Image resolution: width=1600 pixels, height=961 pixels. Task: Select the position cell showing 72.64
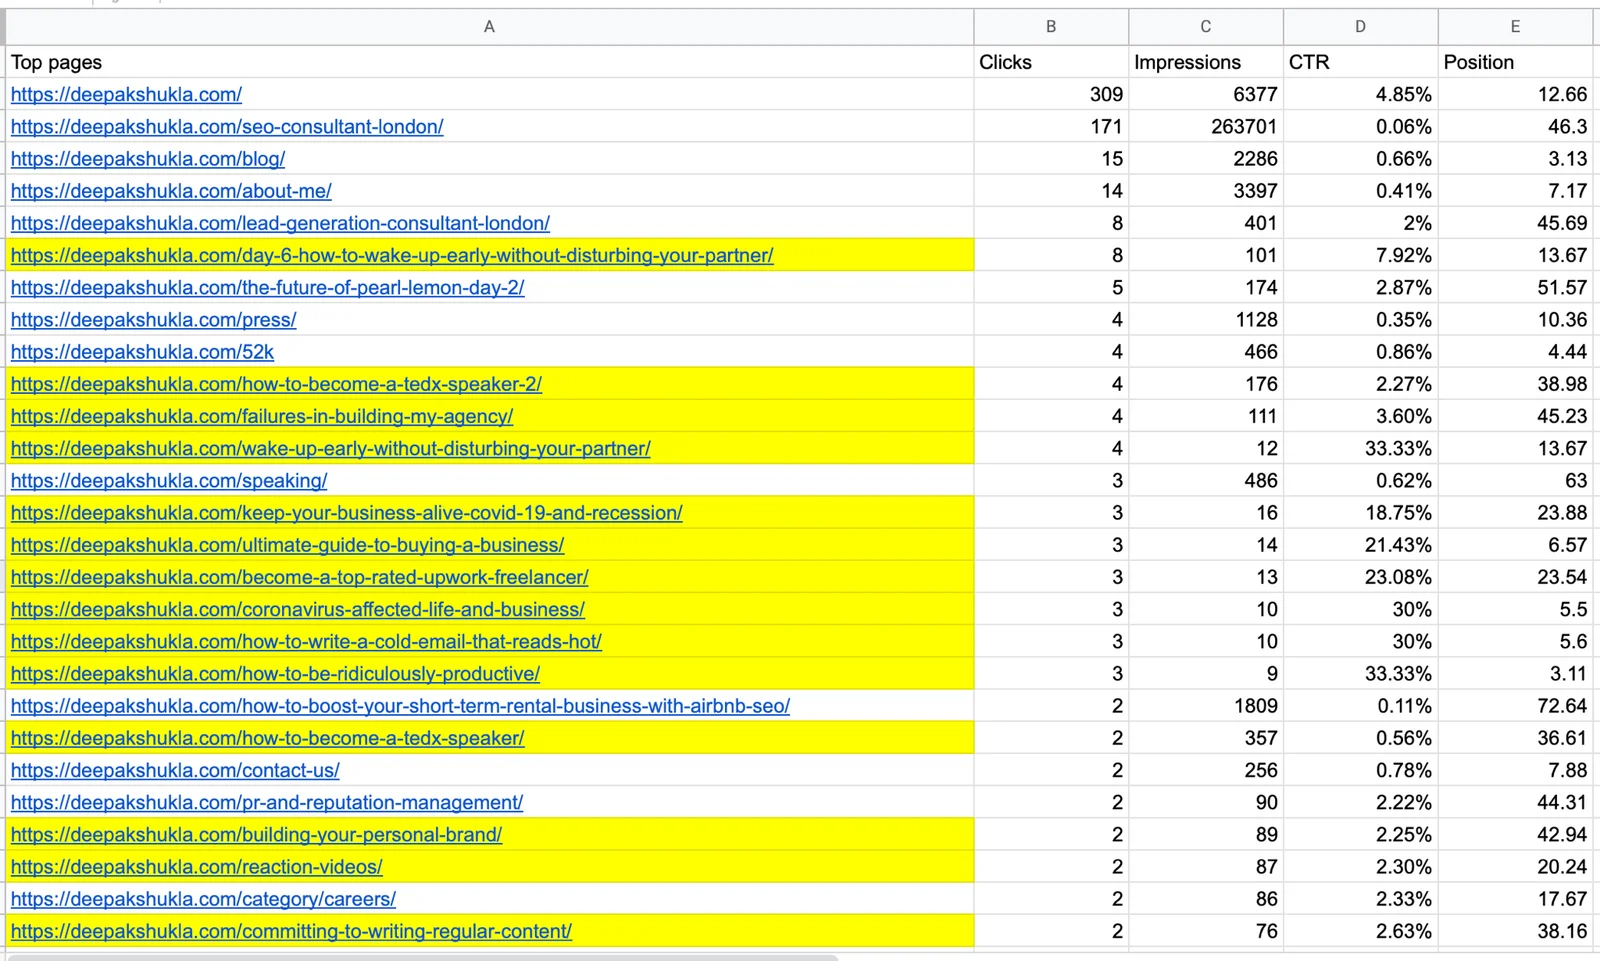coord(1515,706)
